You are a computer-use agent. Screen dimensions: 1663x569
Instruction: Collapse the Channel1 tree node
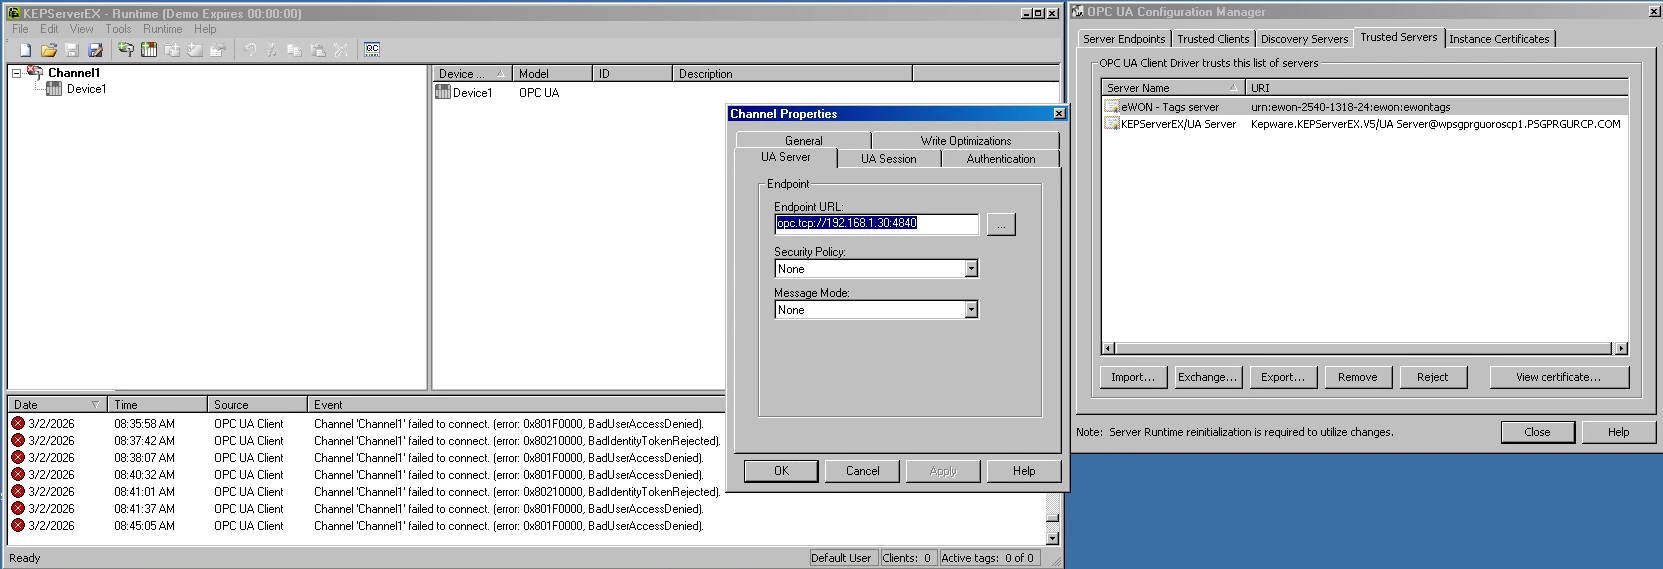click(16, 73)
